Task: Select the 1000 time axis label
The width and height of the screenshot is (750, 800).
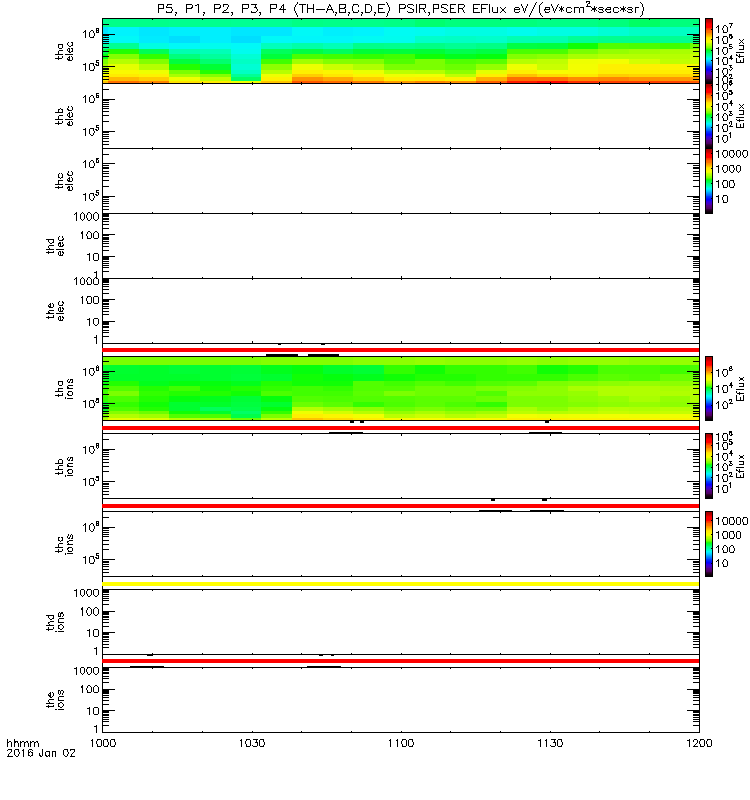Action: tap(103, 743)
